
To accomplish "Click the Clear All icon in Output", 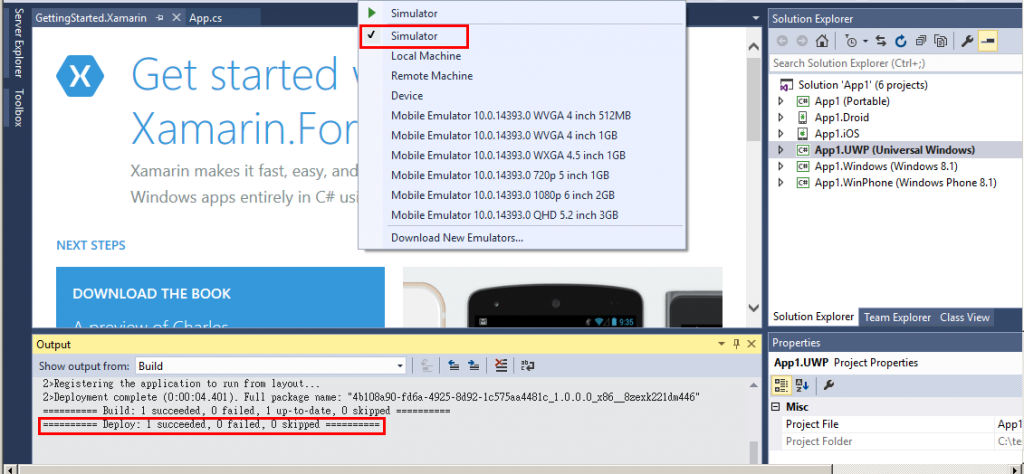I will (x=500, y=366).
